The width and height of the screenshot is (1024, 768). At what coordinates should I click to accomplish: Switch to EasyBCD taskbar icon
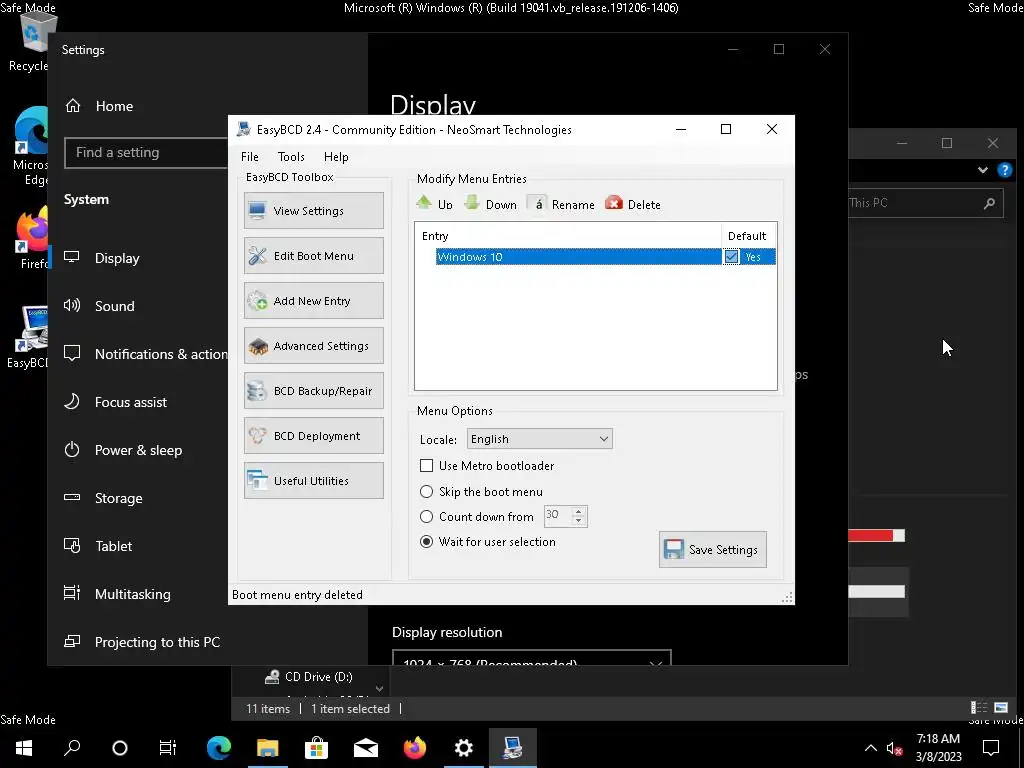pos(512,747)
